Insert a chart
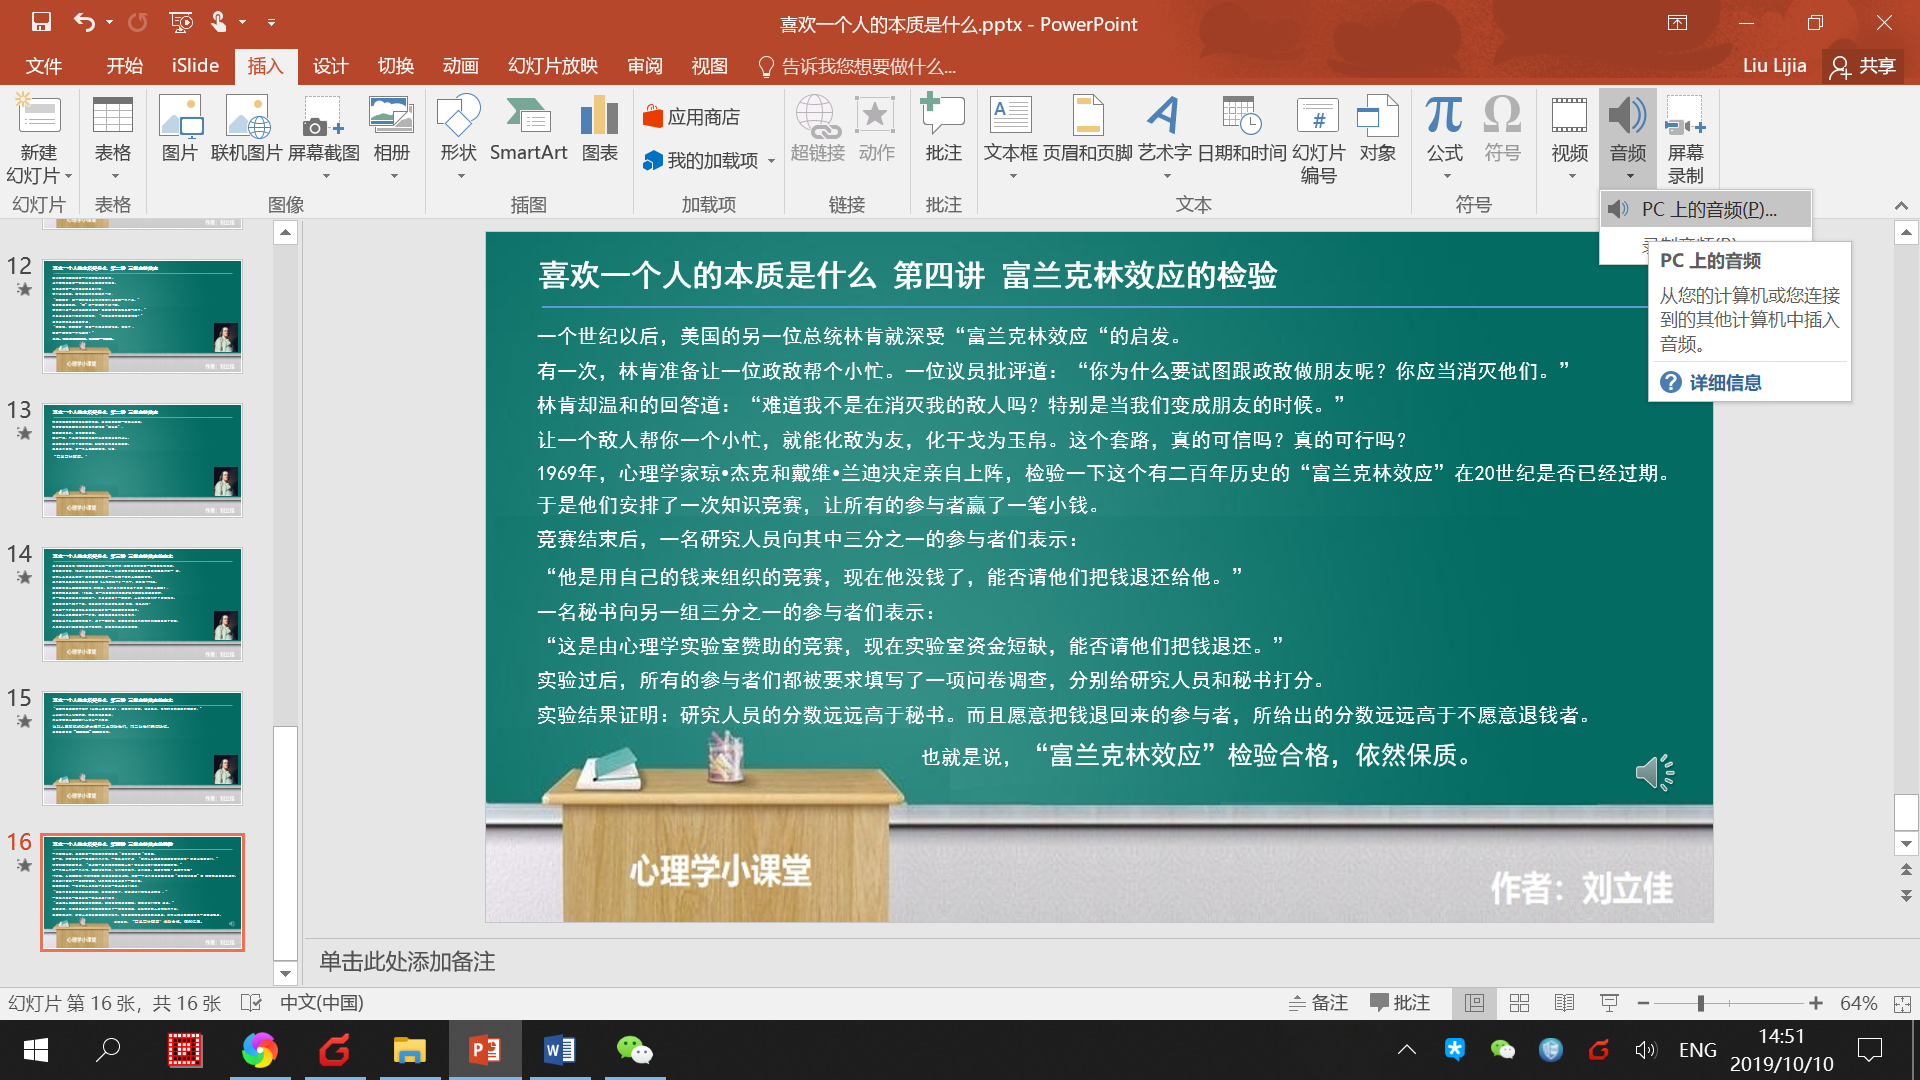The height and width of the screenshot is (1080, 1920). coord(599,130)
